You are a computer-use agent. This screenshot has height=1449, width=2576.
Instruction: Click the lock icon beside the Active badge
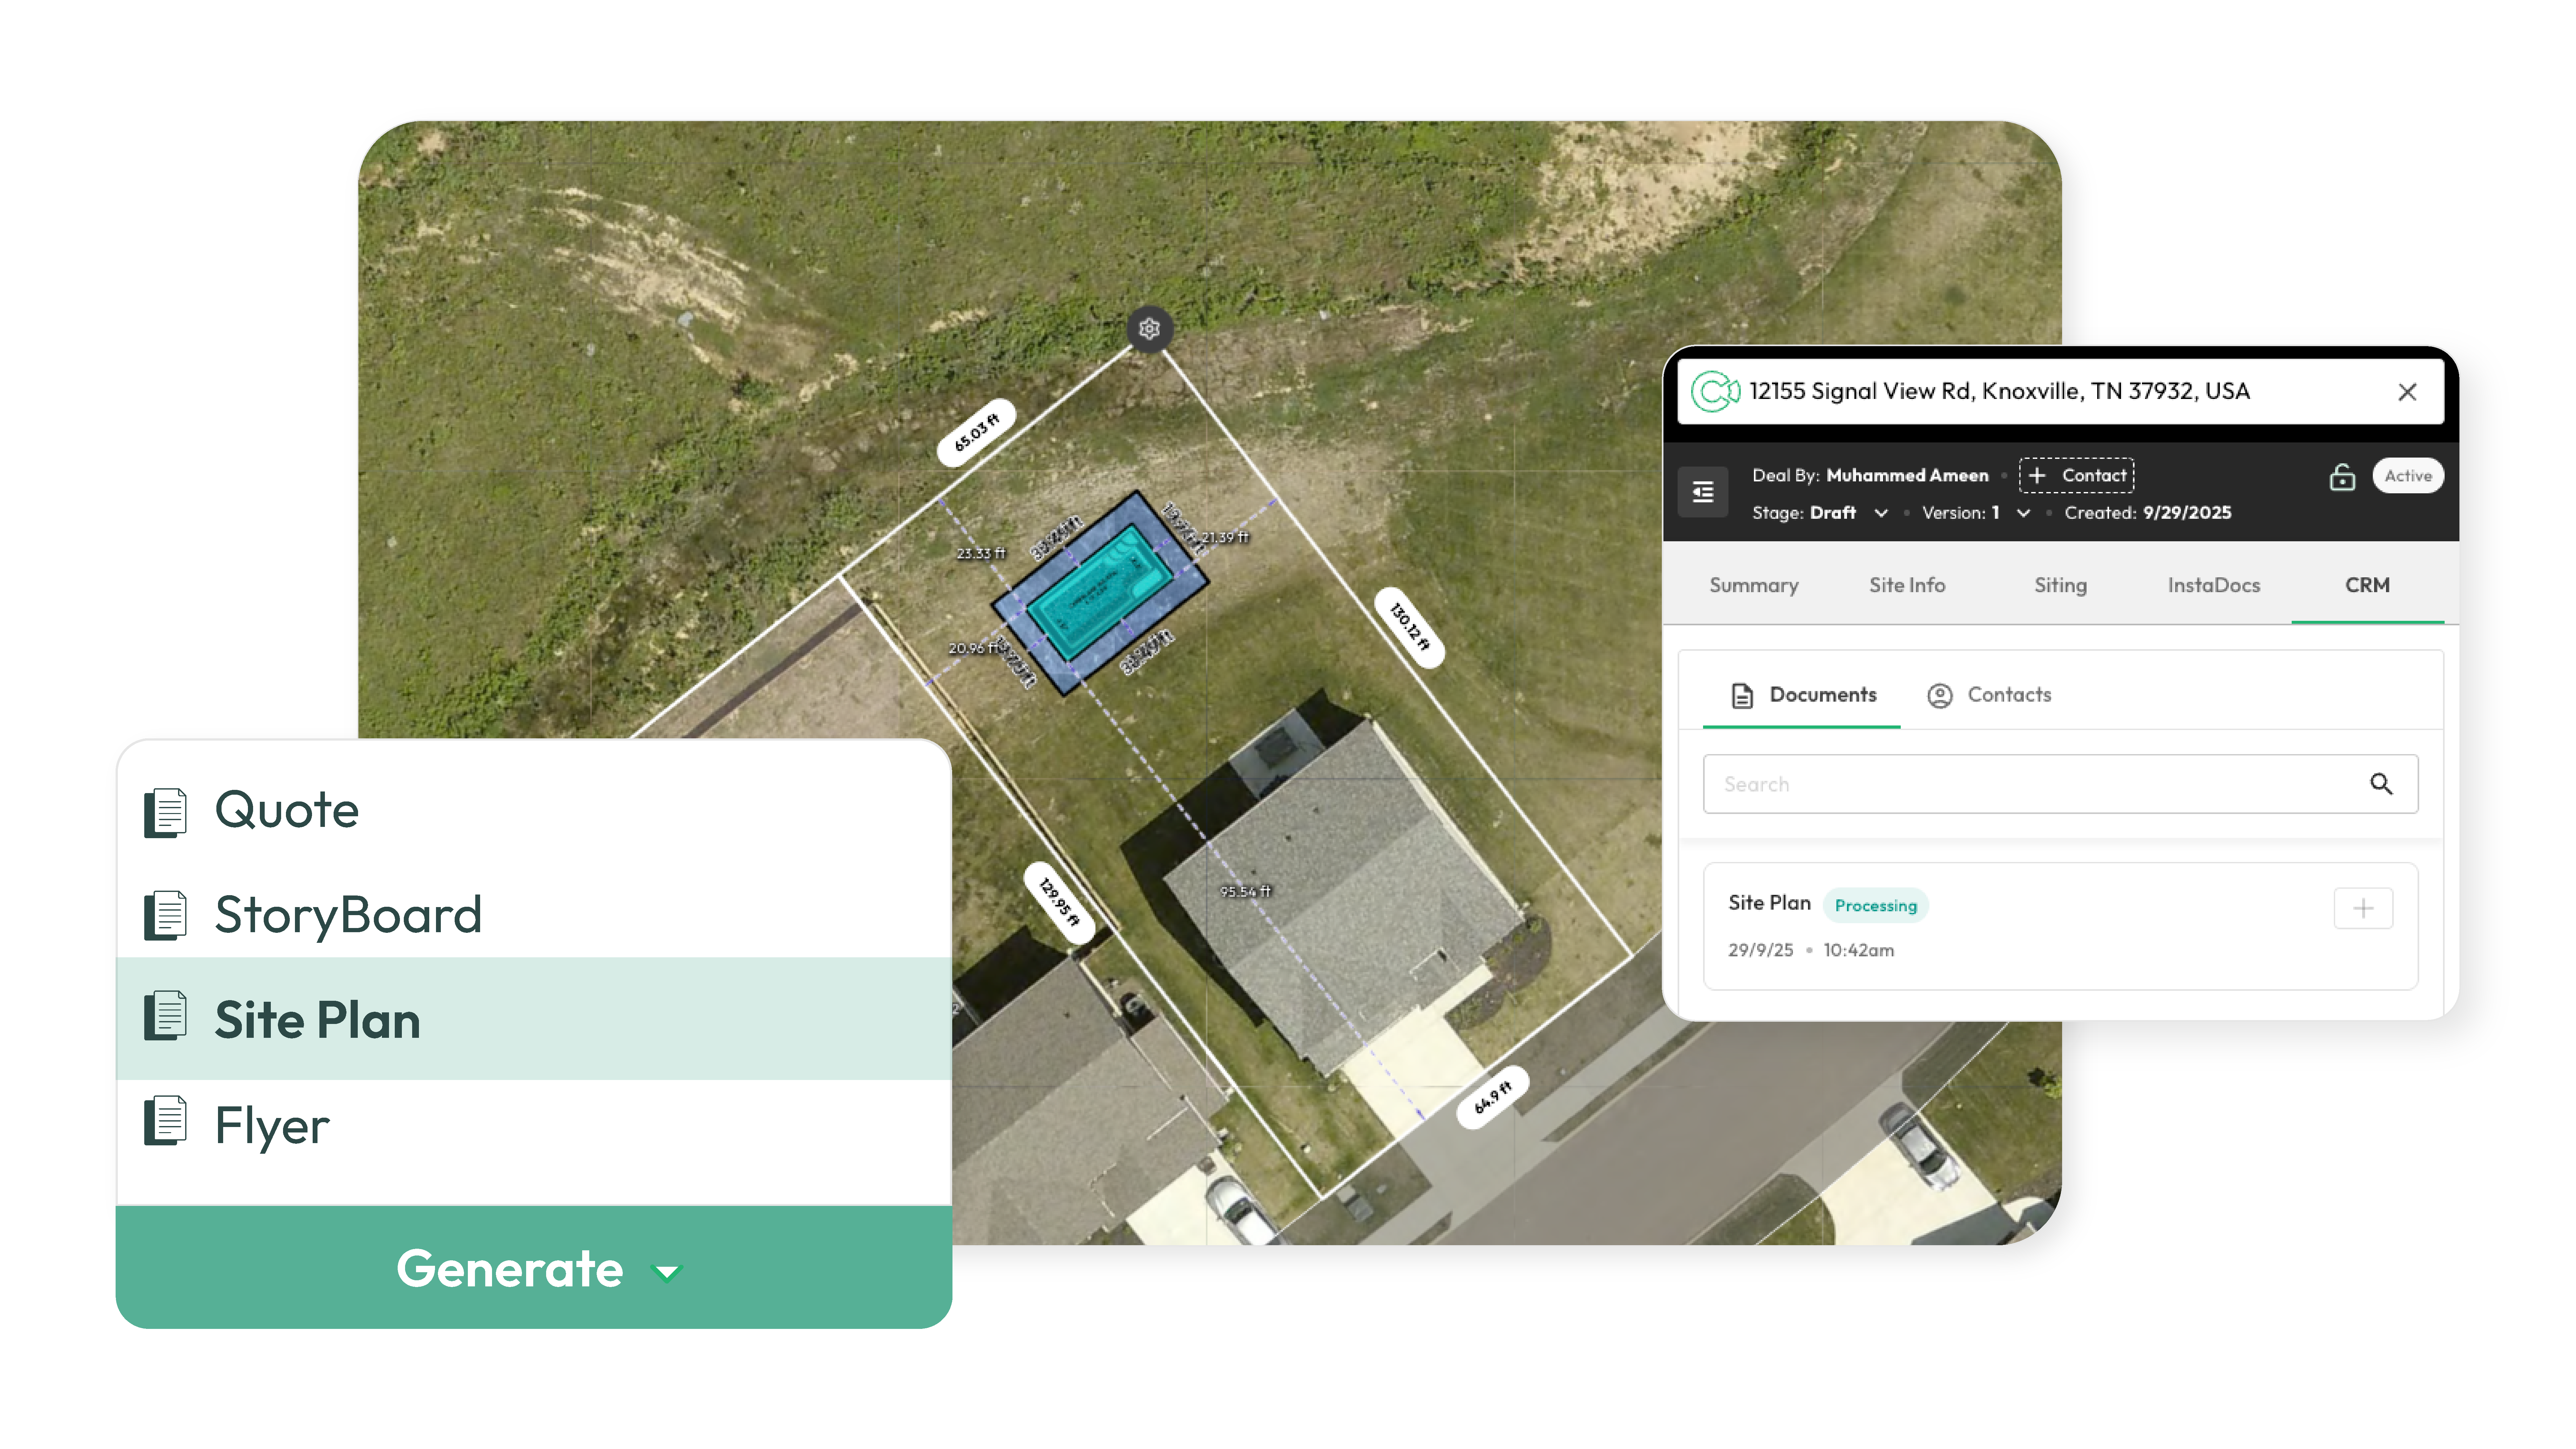(x=2342, y=477)
